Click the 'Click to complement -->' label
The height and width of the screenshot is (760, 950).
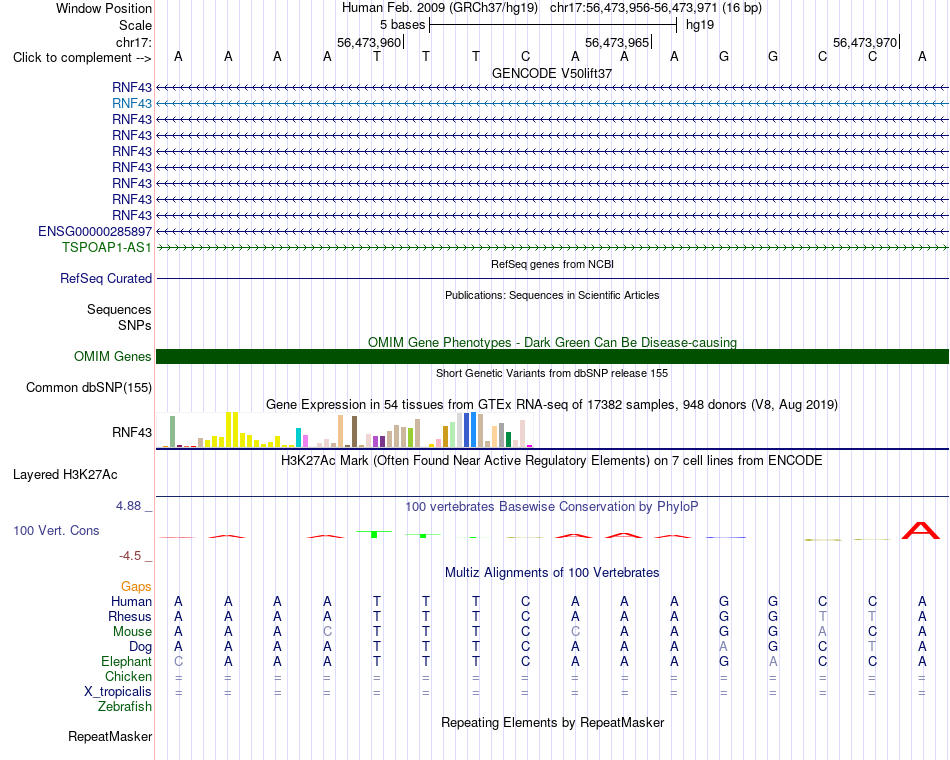point(82,58)
